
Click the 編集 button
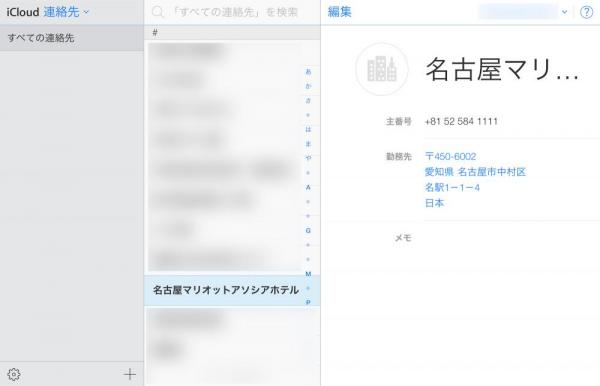(339, 12)
